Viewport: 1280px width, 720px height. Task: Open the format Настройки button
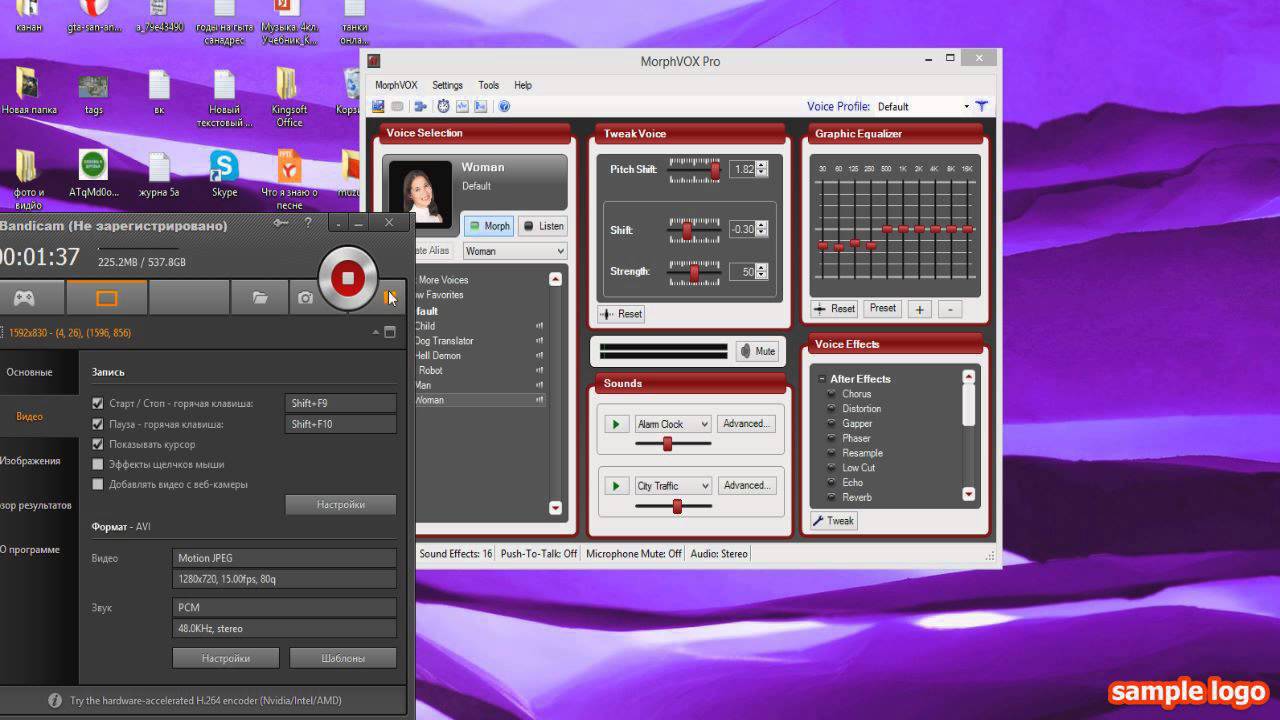pyautogui.click(x=225, y=658)
